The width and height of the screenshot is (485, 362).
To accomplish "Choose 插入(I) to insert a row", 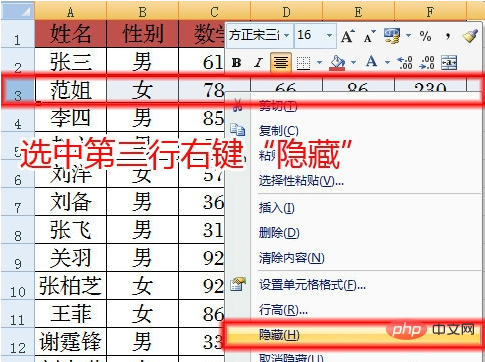I will coord(277,208).
